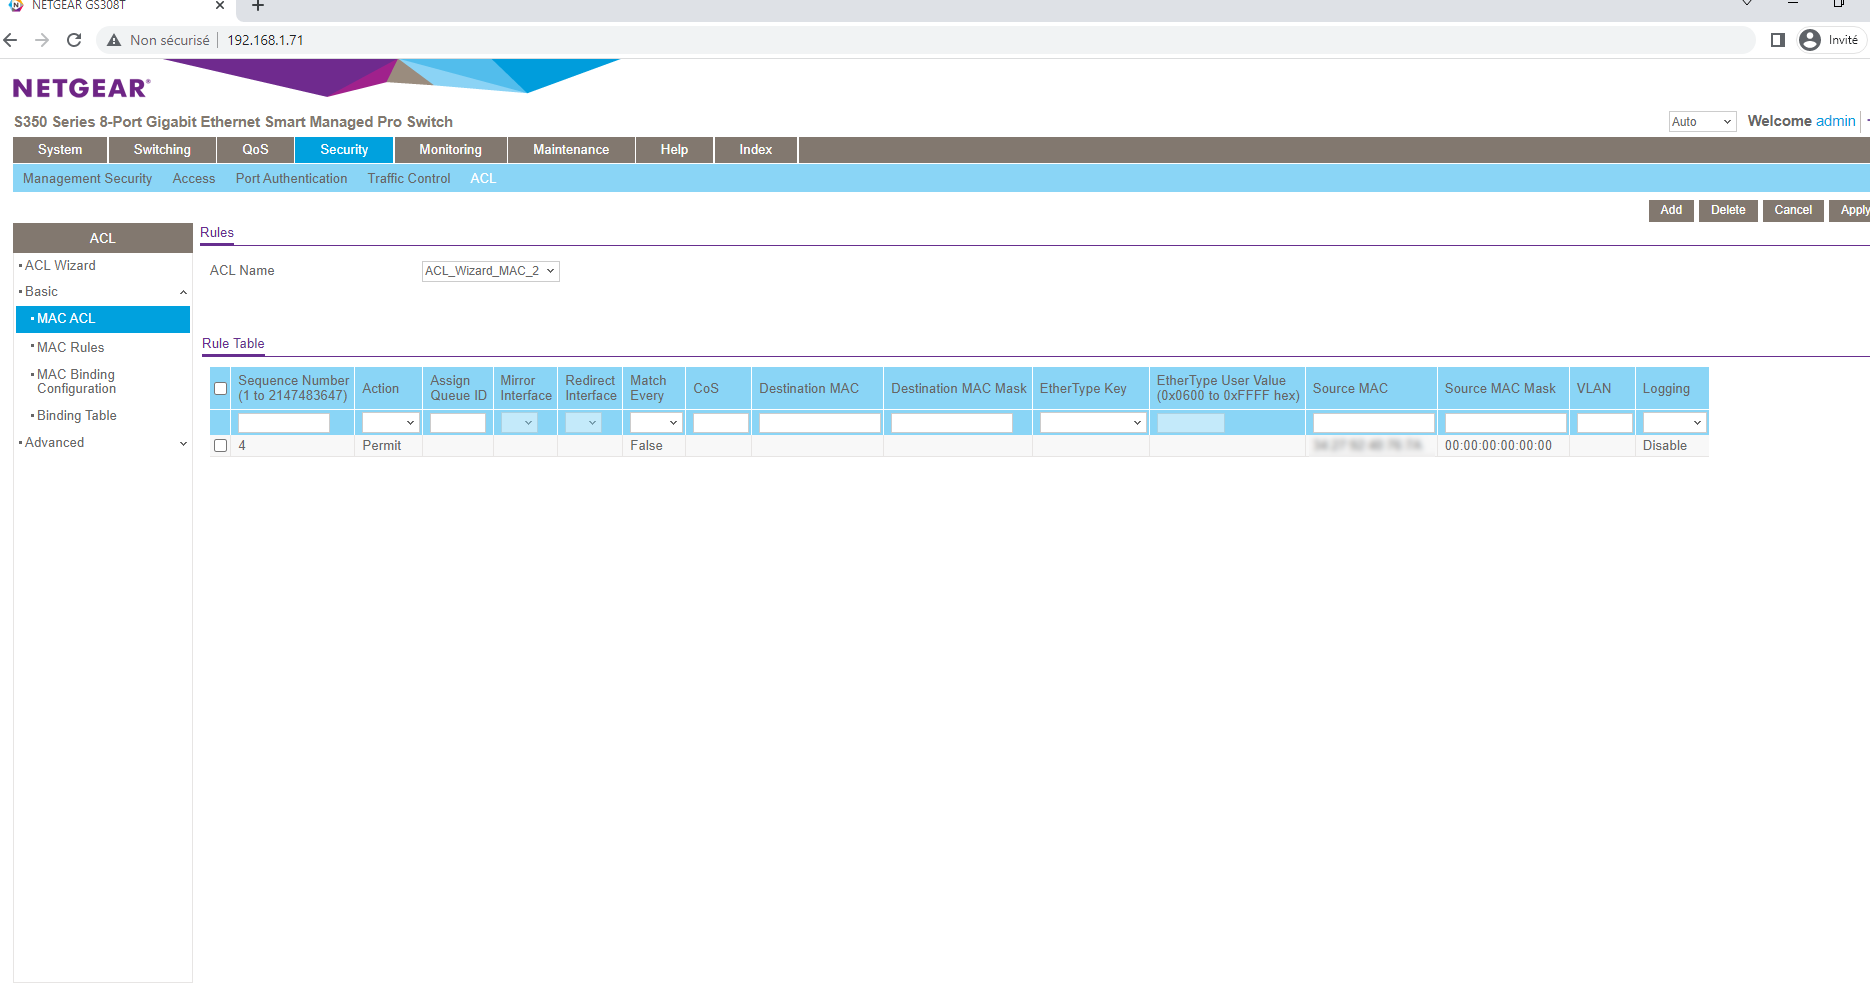Open the Invité profile icon

[1810, 40]
